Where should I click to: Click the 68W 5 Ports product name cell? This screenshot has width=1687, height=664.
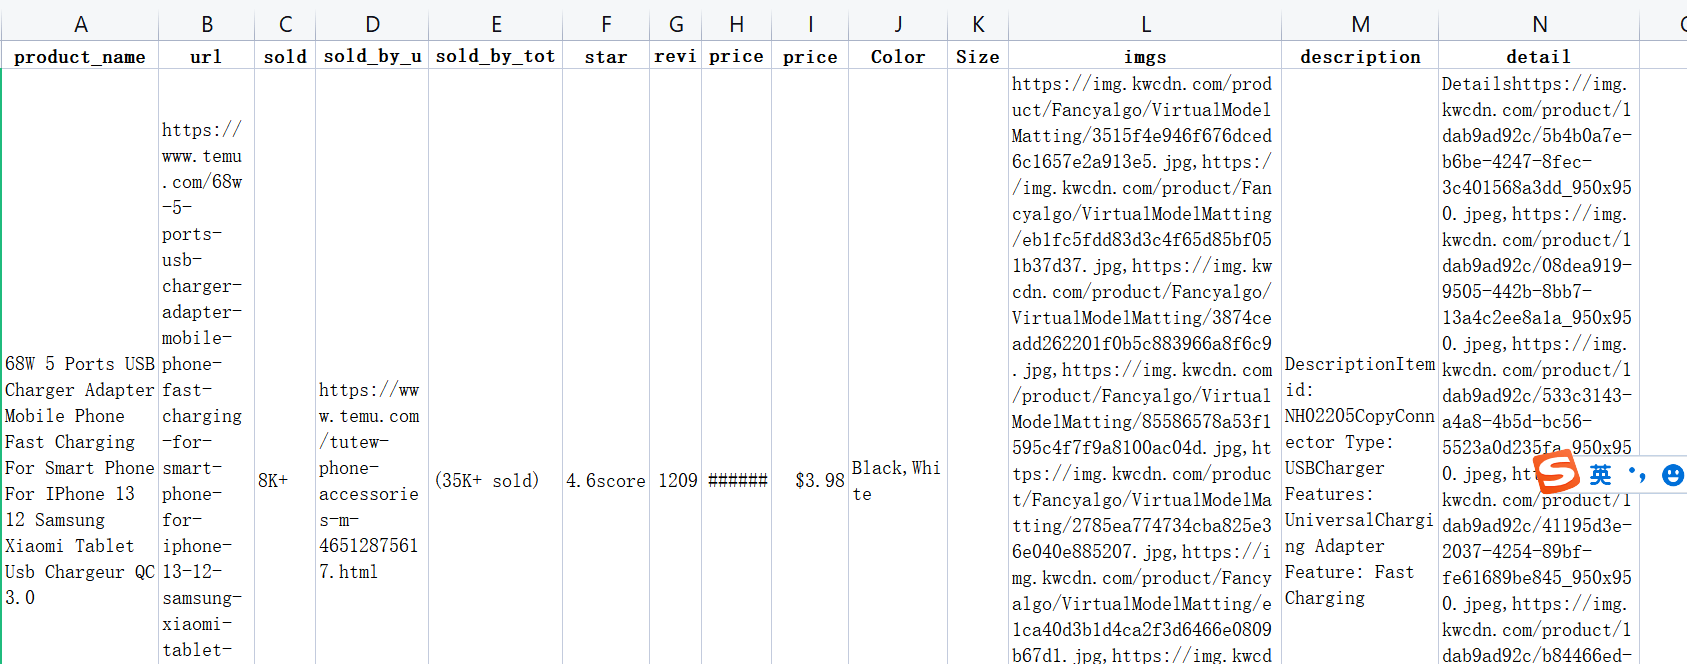[80, 481]
